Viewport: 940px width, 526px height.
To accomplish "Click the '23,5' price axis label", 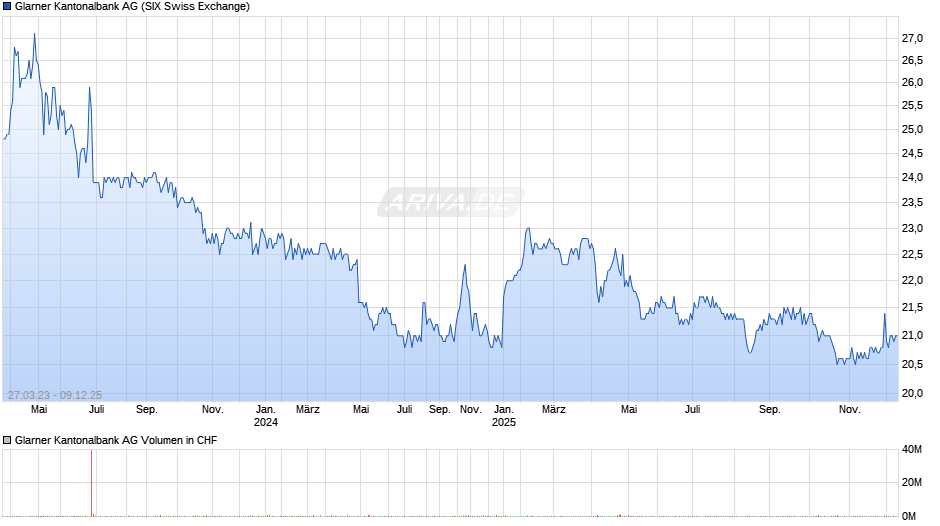I will [x=912, y=203].
